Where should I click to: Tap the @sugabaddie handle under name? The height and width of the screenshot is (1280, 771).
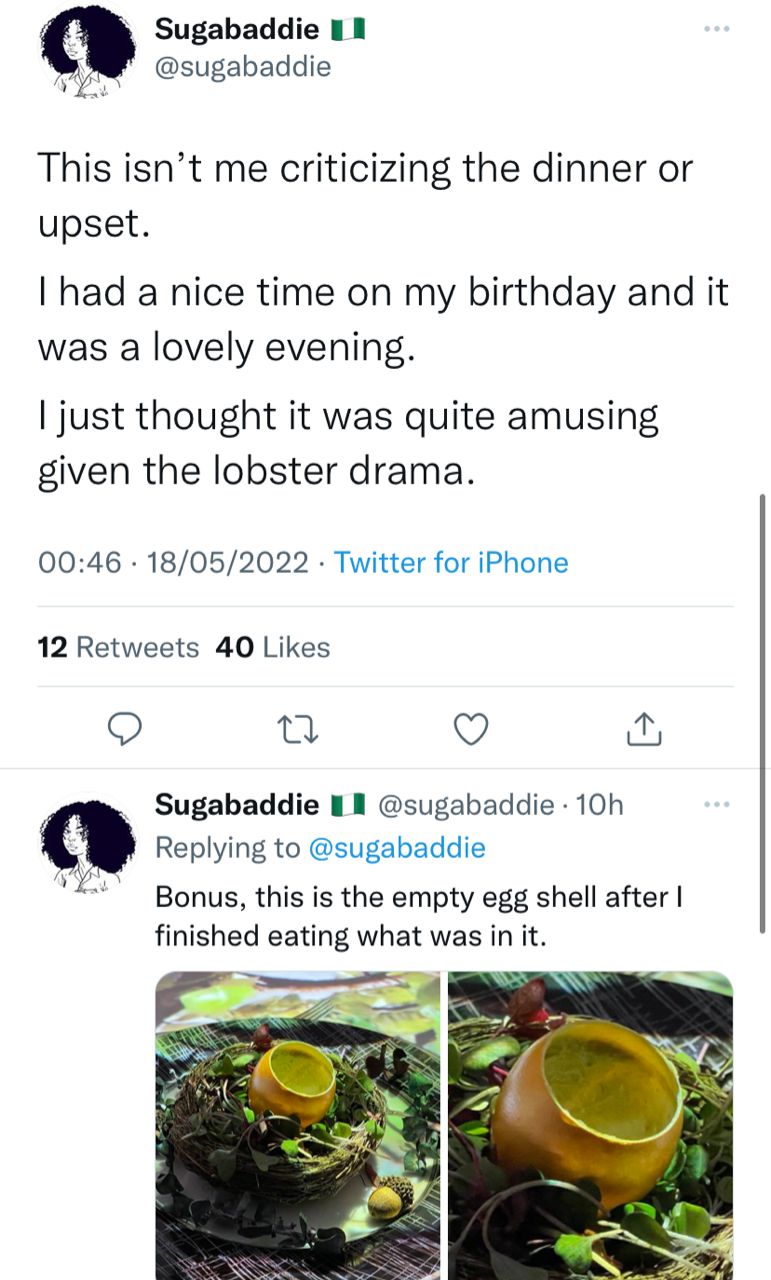point(242,68)
